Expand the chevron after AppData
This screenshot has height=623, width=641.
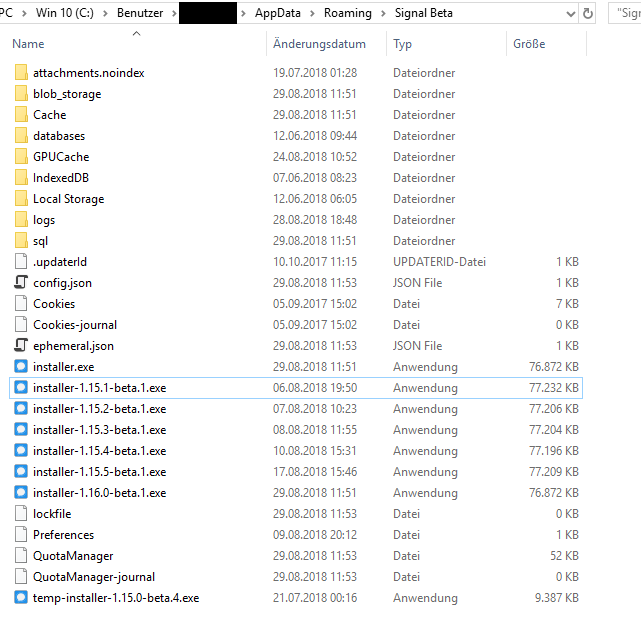tap(312, 13)
